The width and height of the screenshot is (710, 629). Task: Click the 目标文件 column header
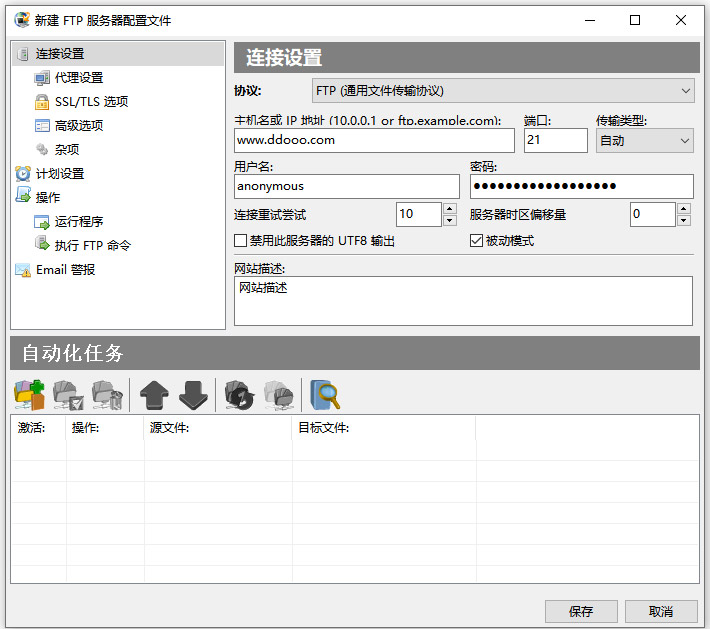384,427
